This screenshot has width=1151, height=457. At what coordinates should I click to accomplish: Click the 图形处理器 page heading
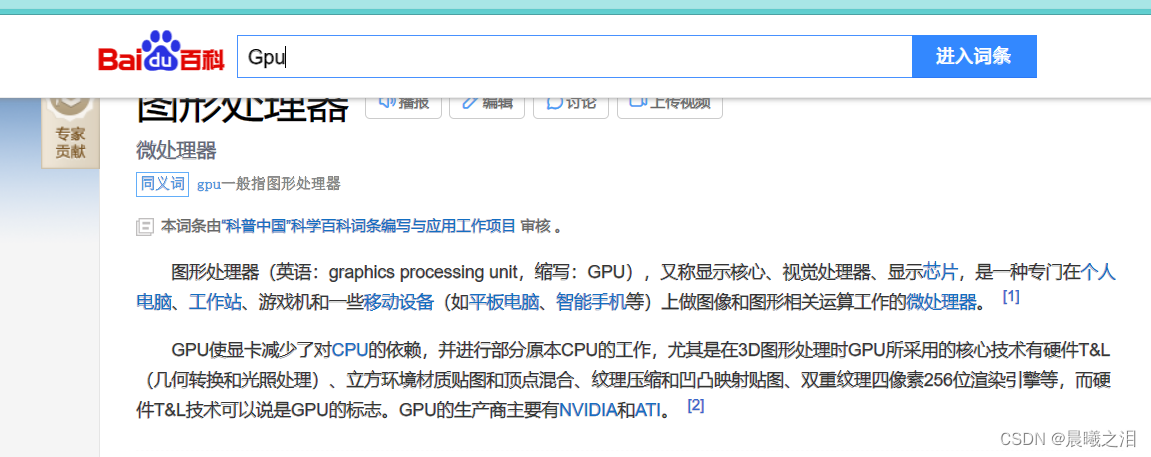pos(244,110)
